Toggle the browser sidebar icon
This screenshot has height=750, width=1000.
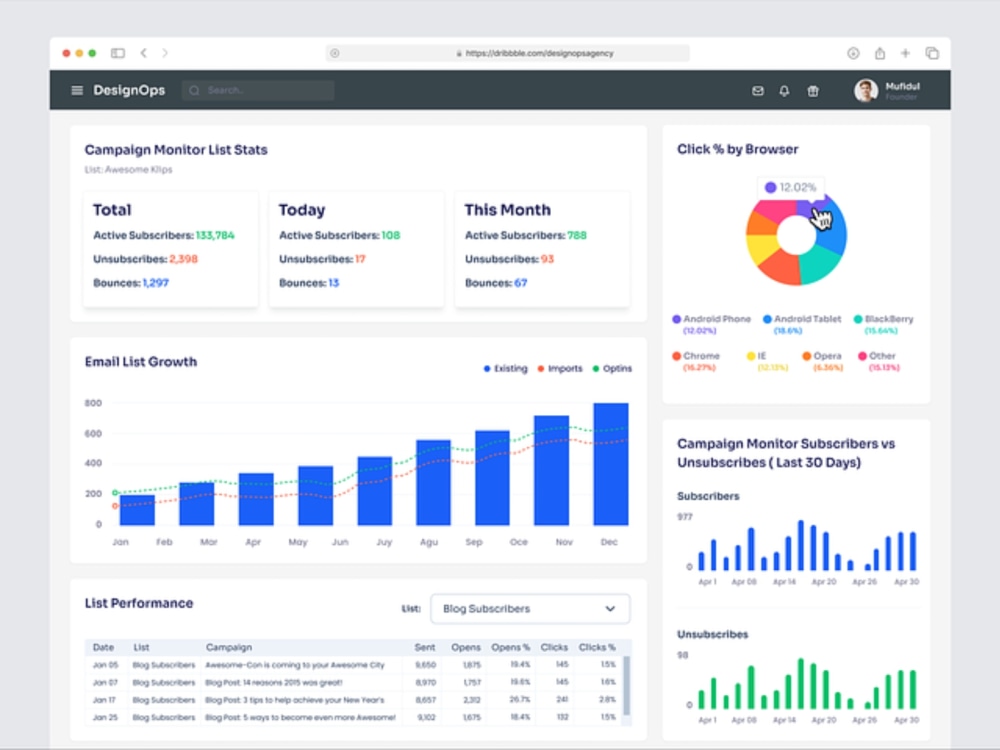tap(118, 53)
